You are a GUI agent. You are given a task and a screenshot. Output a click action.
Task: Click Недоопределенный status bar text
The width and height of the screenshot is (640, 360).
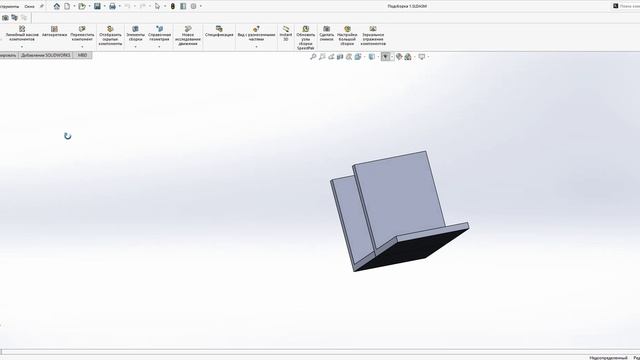click(x=608, y=358)
